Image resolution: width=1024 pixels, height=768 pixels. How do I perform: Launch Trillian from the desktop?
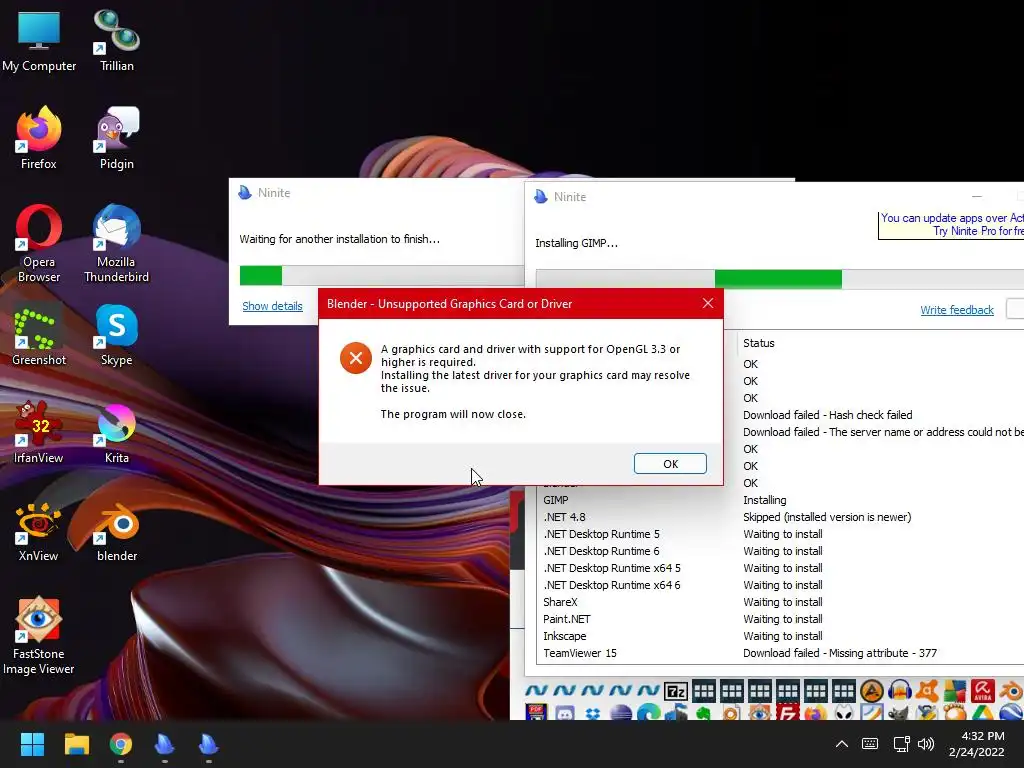[x=117, y=40]
